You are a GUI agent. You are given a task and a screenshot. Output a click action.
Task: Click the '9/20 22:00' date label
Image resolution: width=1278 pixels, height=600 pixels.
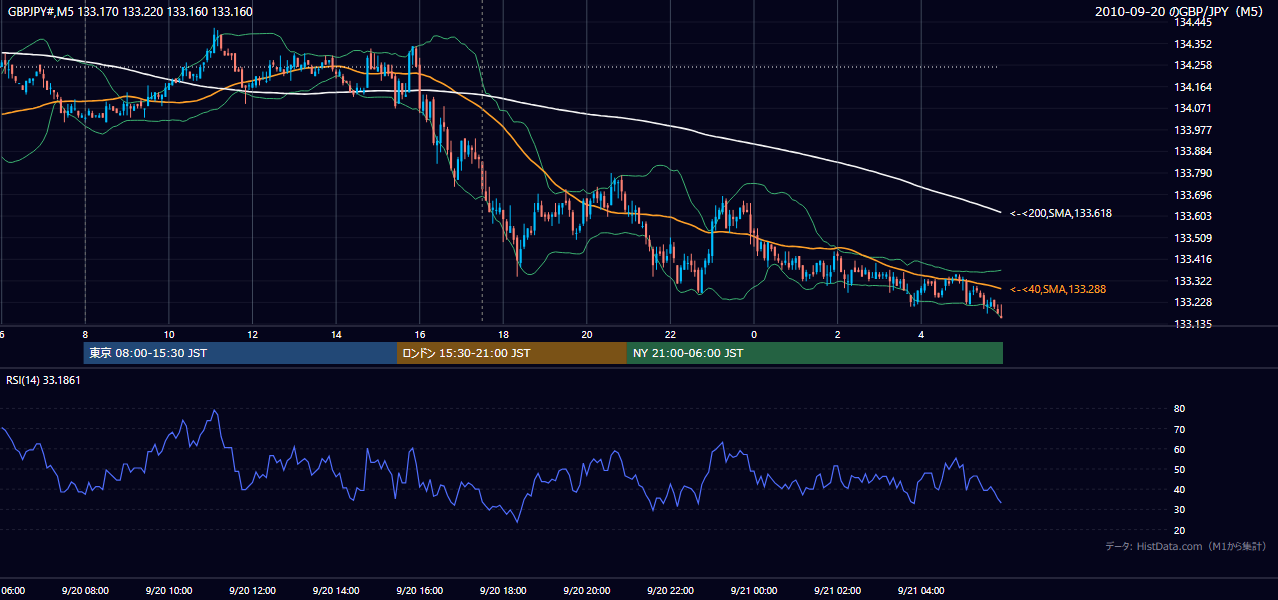click(669, 591)
